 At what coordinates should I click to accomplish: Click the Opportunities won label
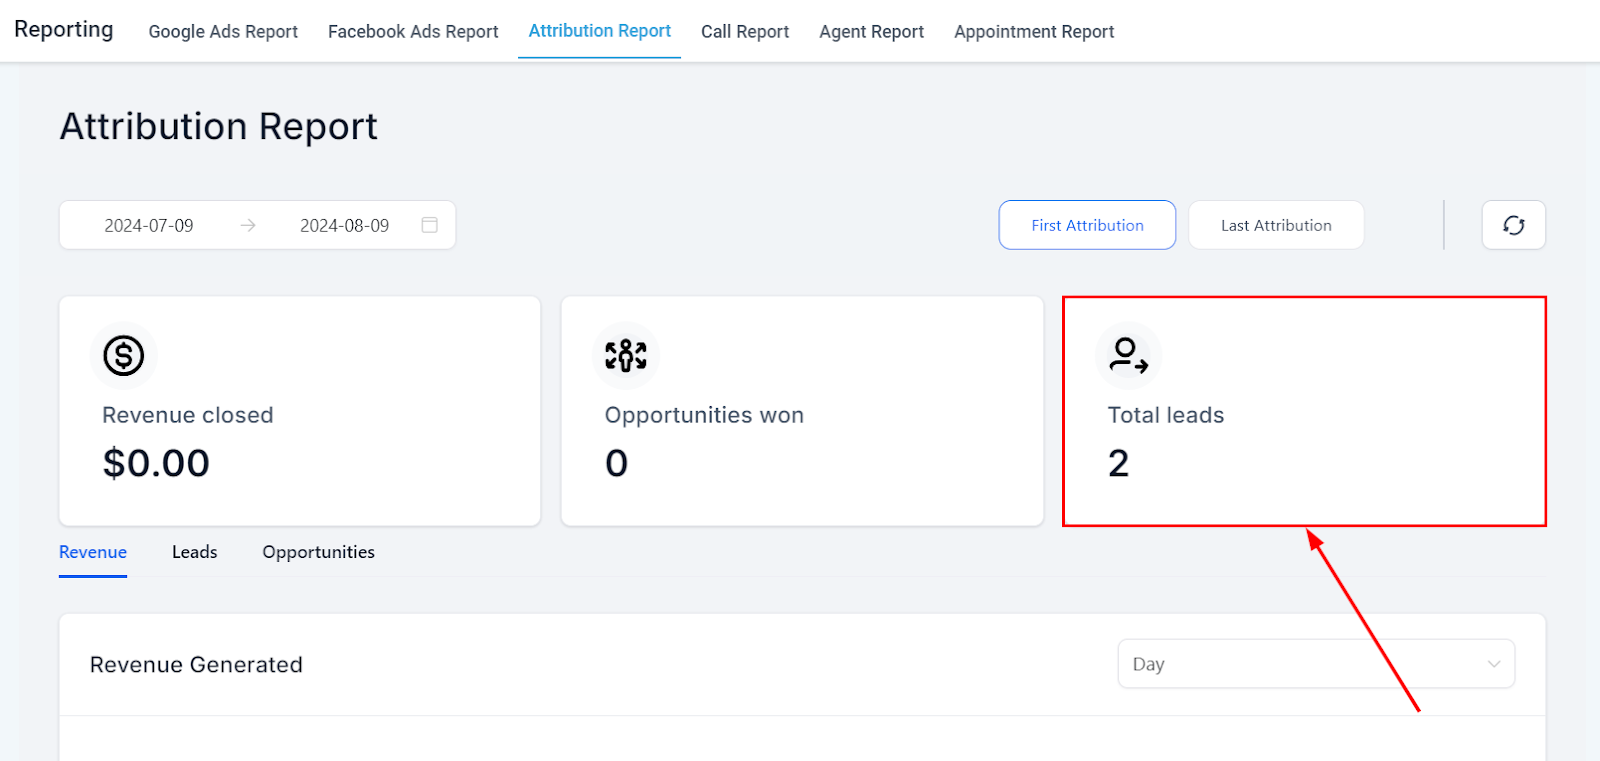704,415
